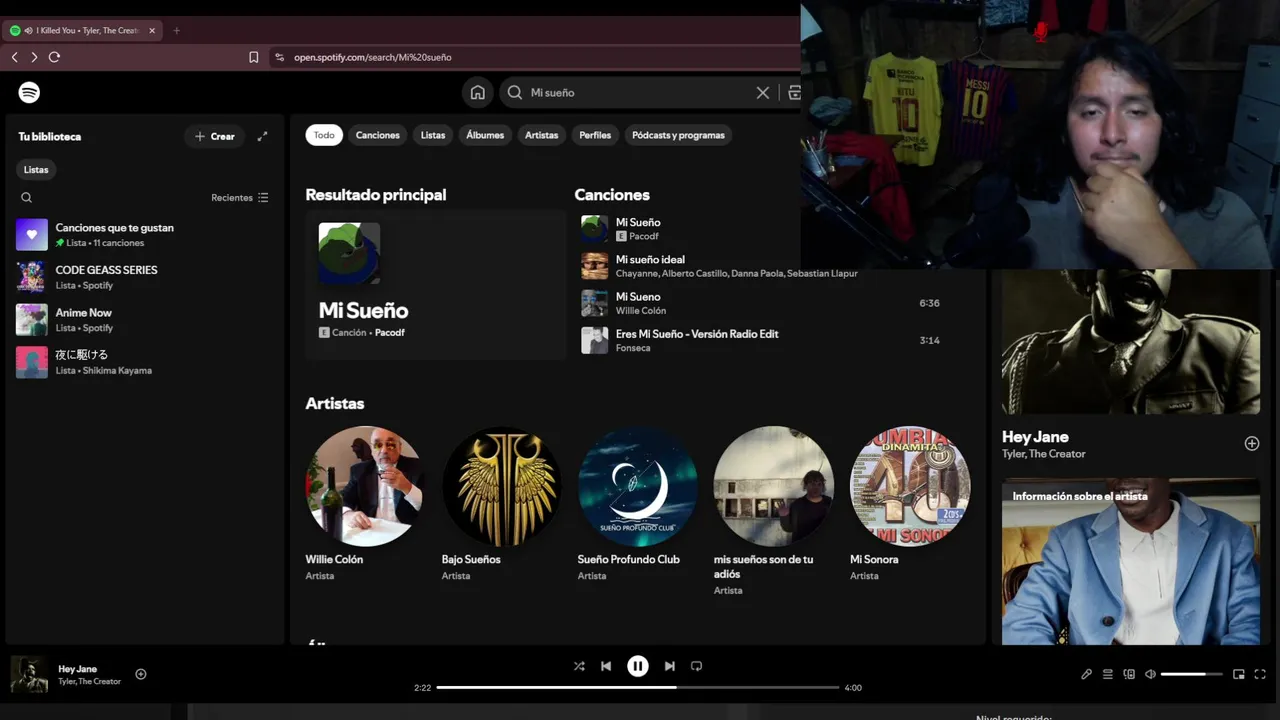The image size is (1280, 720).
Task: Open Hey Jane title in now-playing panel
Action: point(1035,437)
